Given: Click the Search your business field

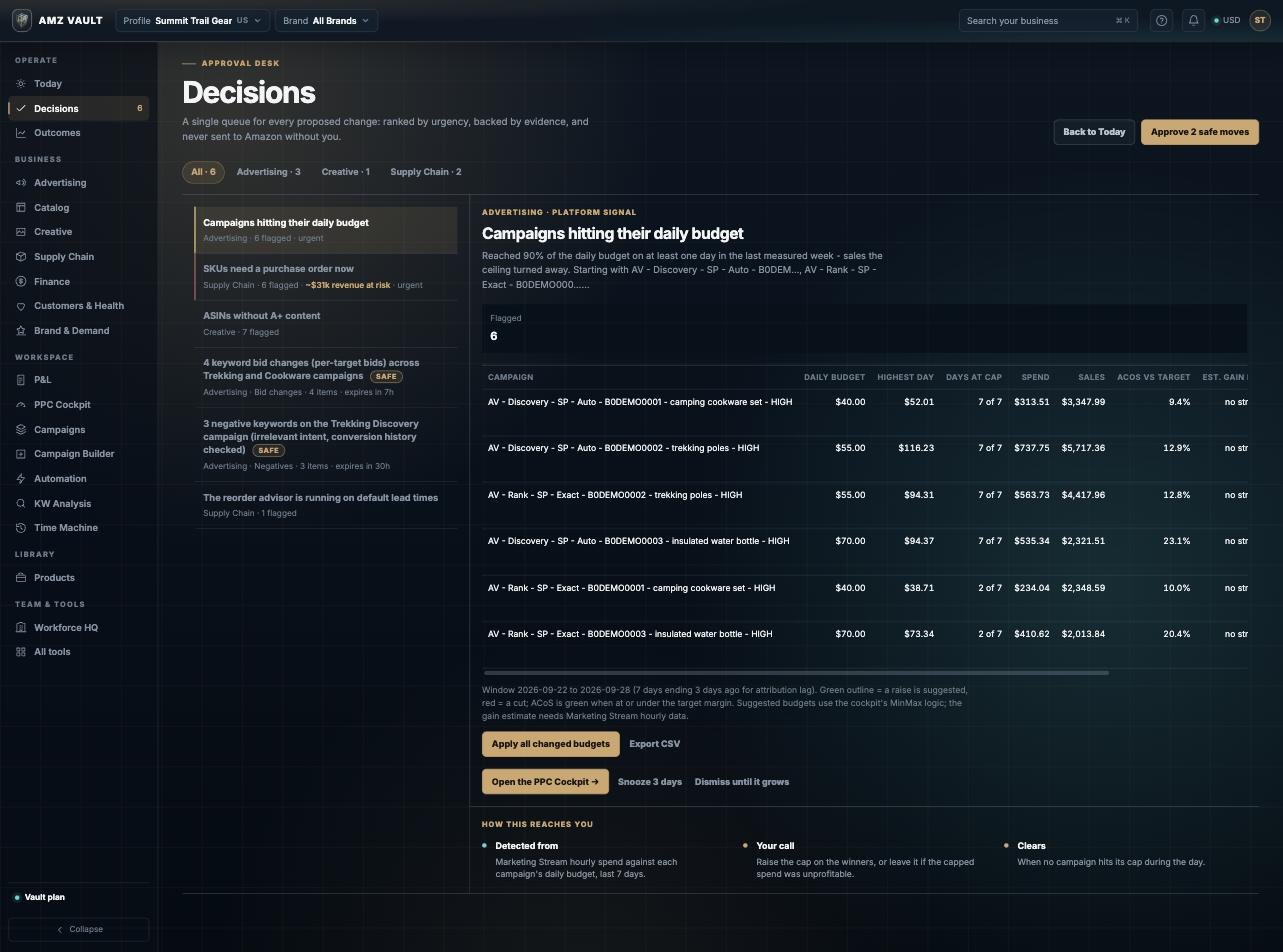Looking at the screenshot, I should (x=1048, y=20).
